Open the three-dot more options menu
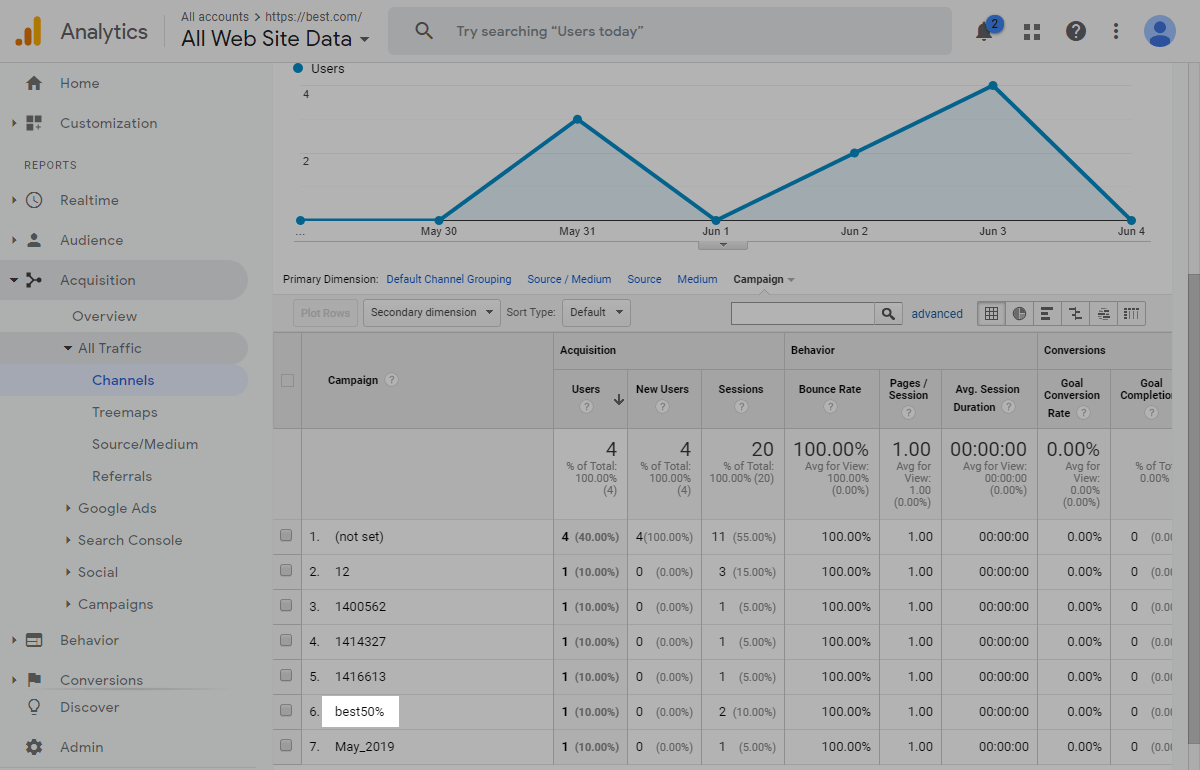The width and height of the screenshot is (1200, 770). [1116, 31]
